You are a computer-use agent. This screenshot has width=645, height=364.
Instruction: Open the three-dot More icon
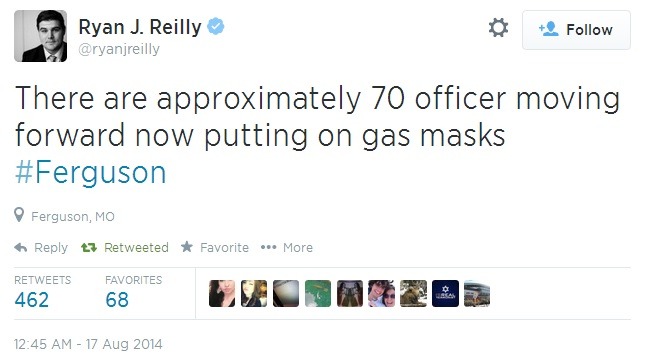(268, 248)
